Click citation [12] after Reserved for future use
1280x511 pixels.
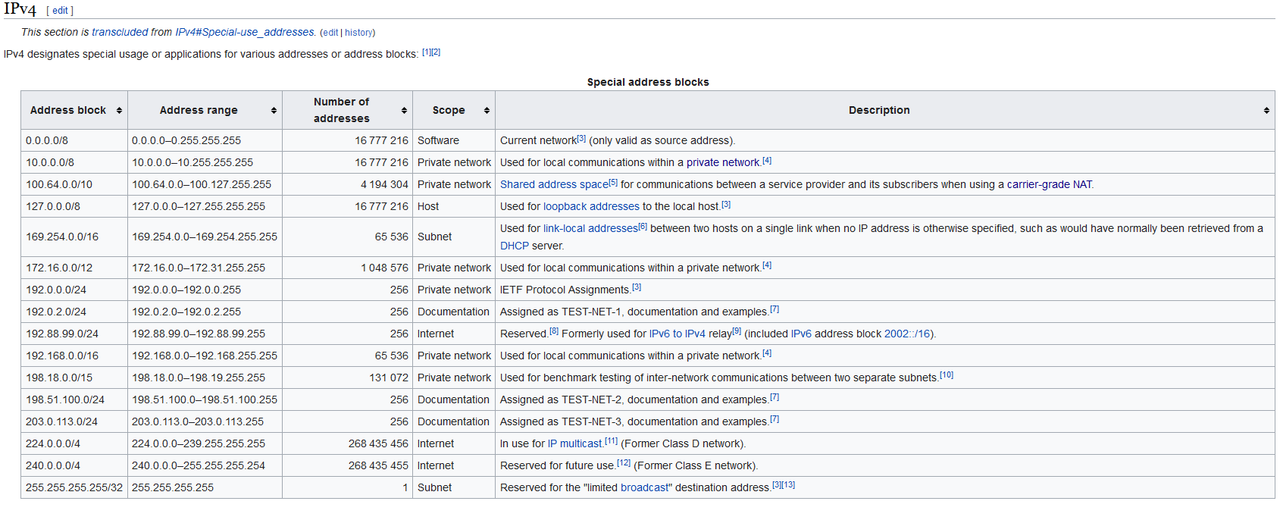pyautogui.click(x=624, y=464)
